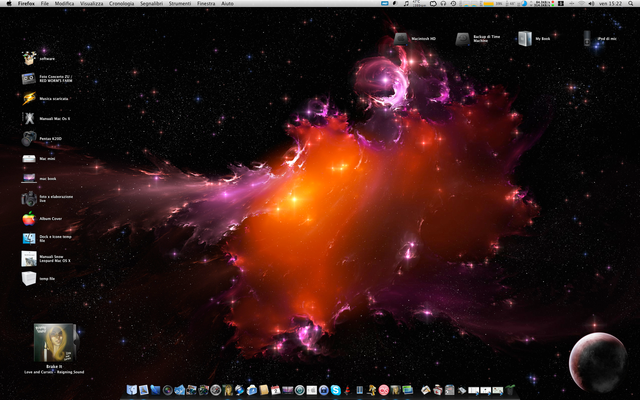Open the Segnalibri menu
The height and width of the screenshot is (400, 640).
pyautogui.click(x=153, y=4)
